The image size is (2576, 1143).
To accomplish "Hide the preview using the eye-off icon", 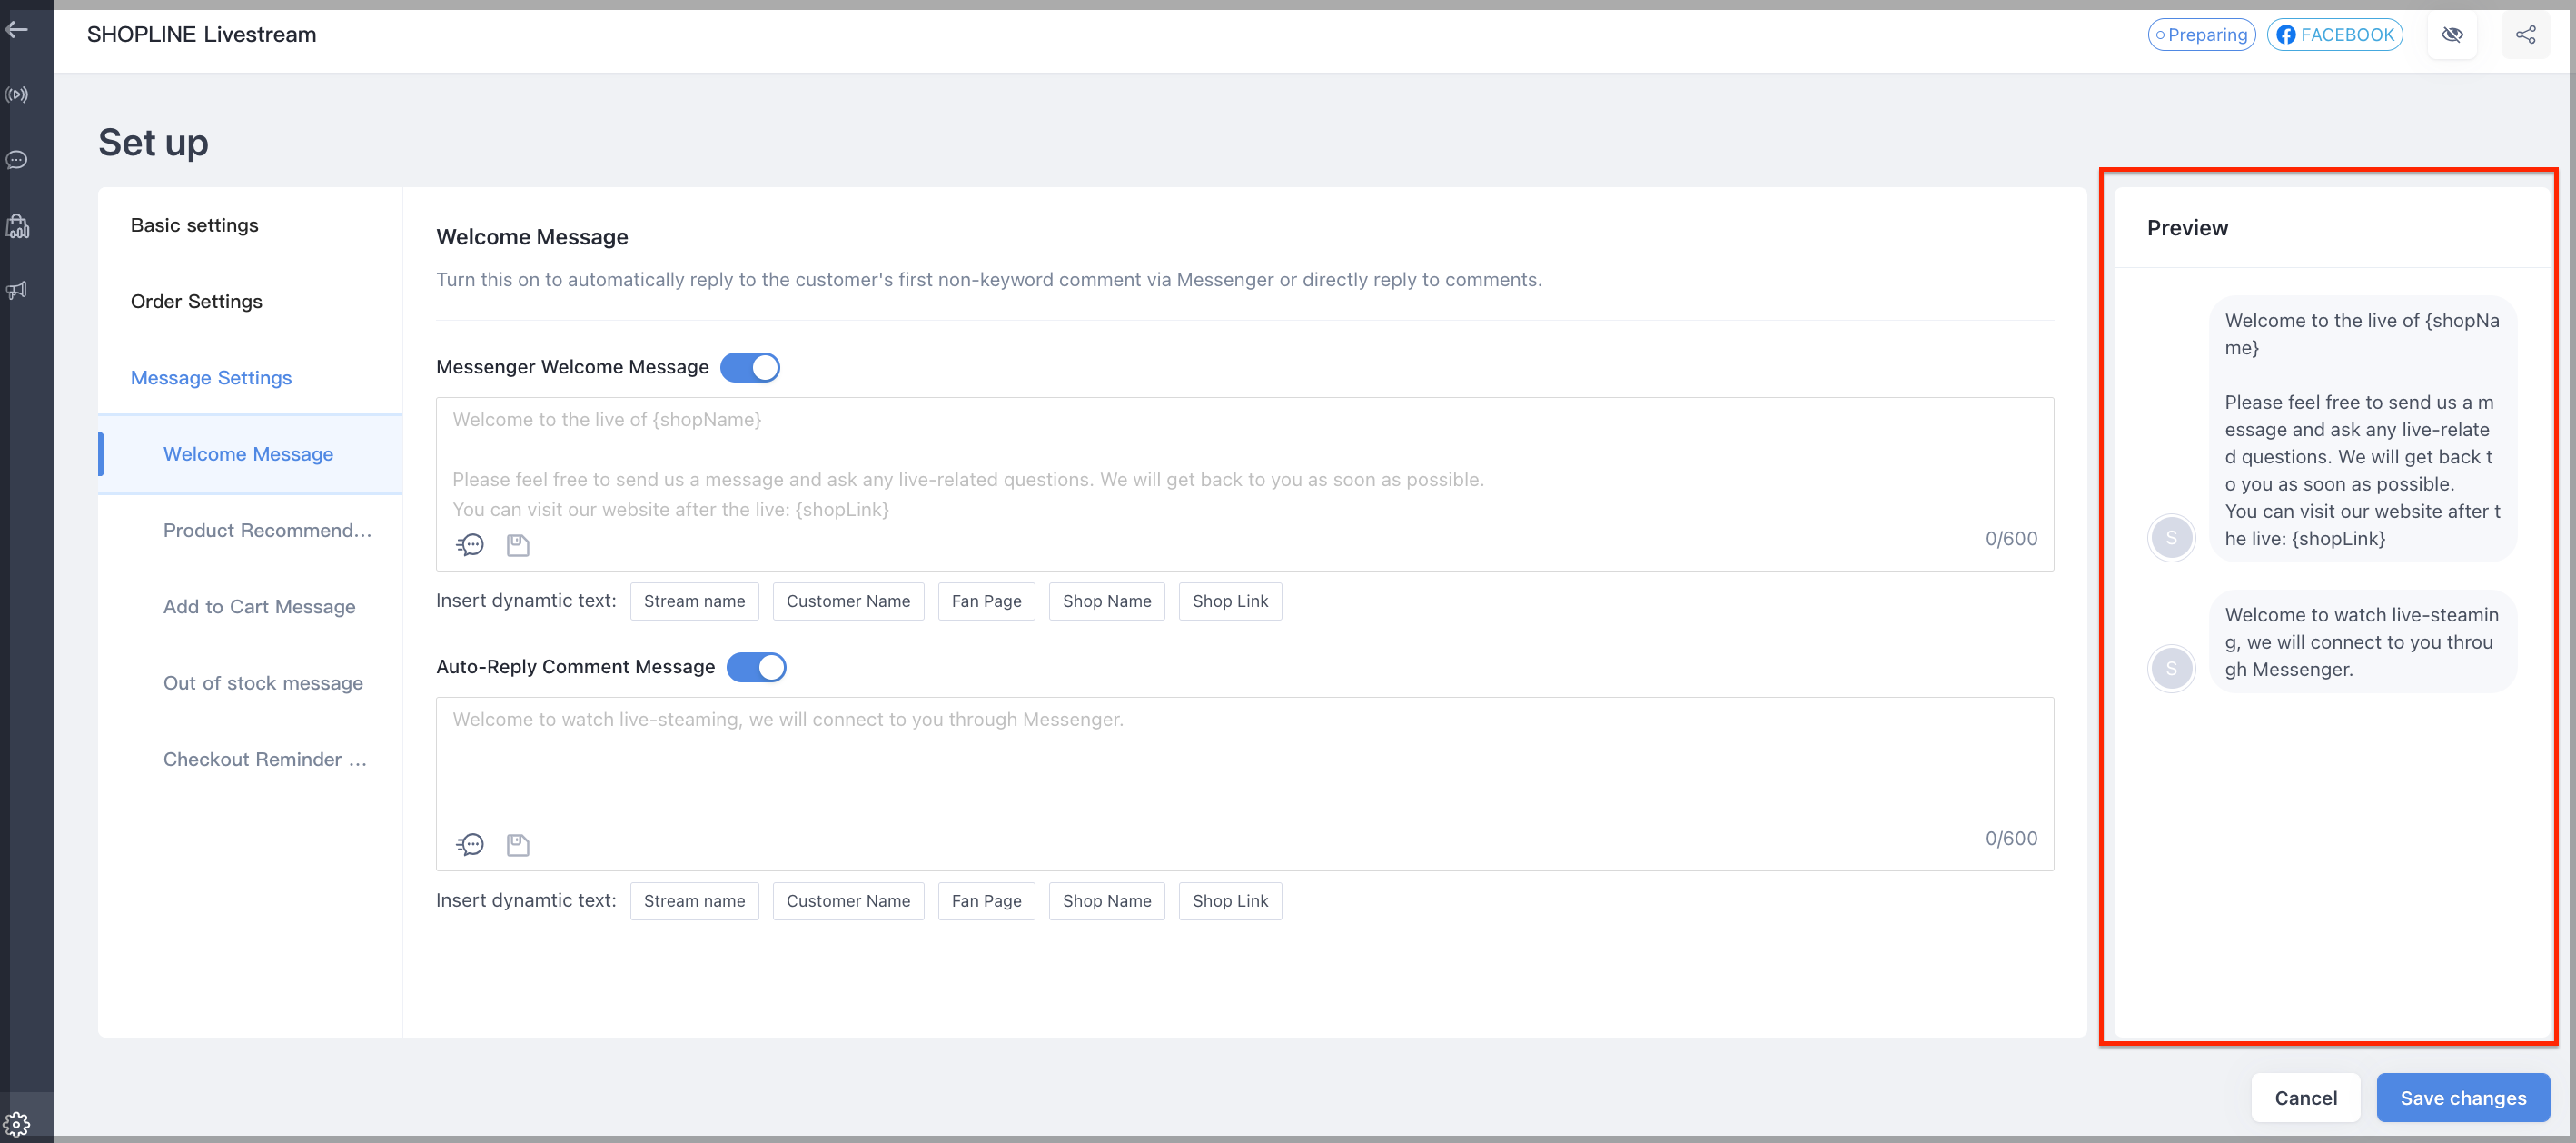I will [2453, 34].
